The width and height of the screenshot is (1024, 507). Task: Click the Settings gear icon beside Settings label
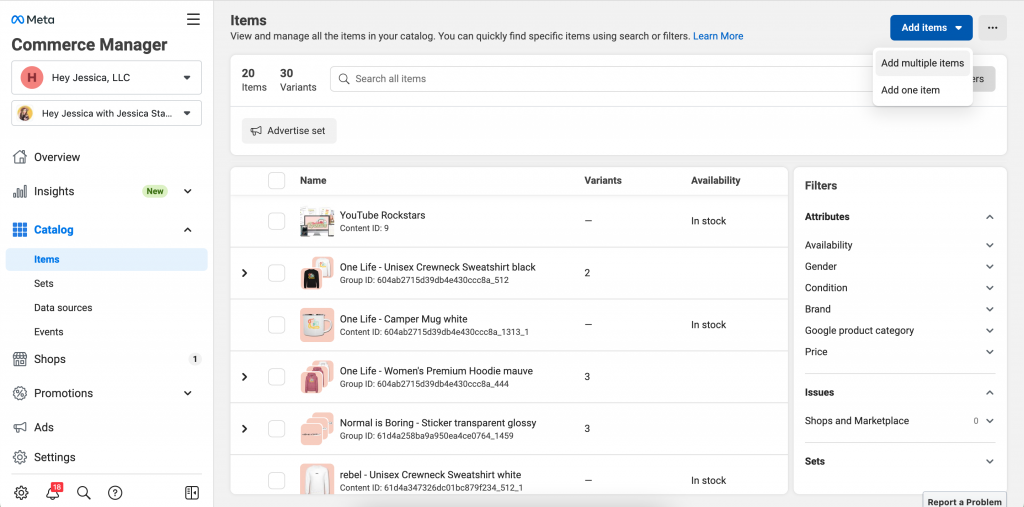pyautogui.click(x=20, y=457)
